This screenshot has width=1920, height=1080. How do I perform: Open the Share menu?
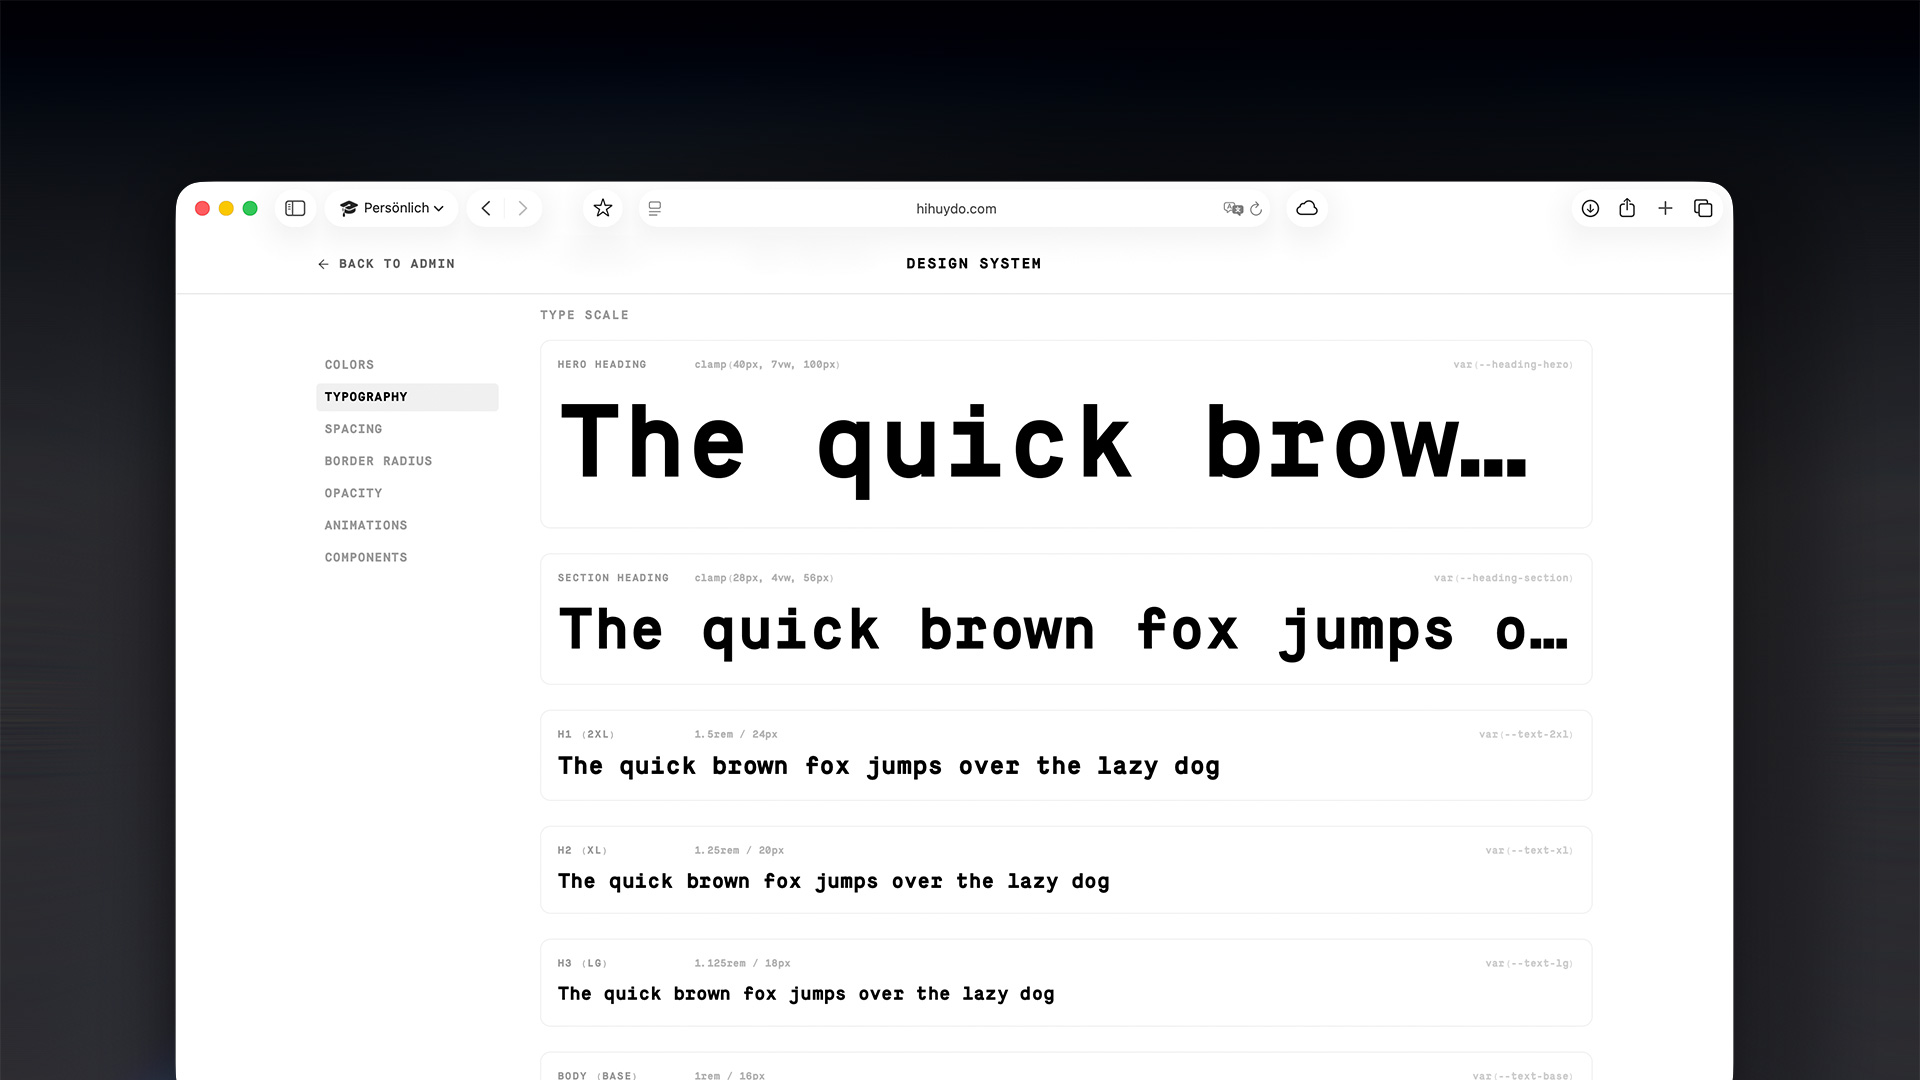1627,208
